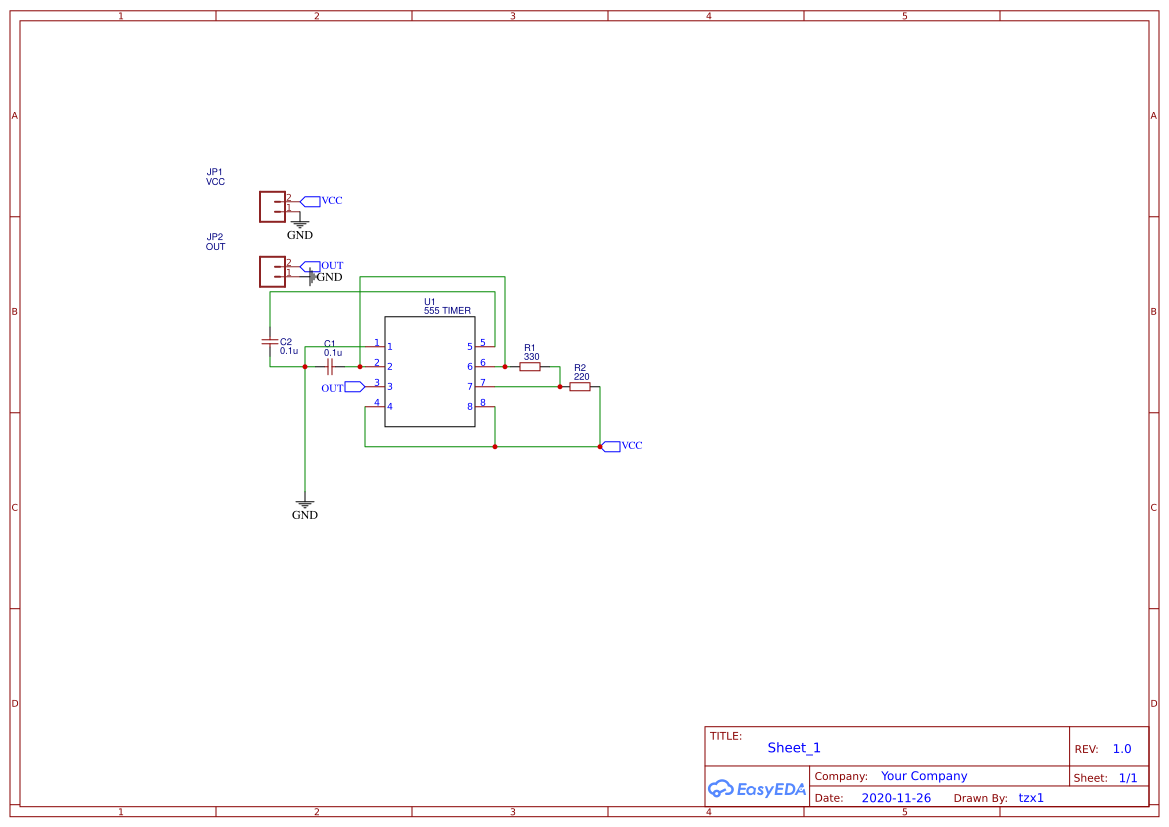Click the JP1 VCC header connector

click(271, 206)
